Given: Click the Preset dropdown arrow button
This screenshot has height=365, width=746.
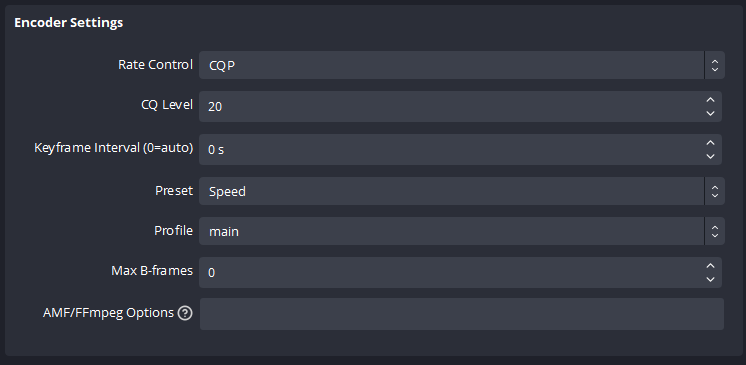Looking at the screenshot, I should click(715, 191).
